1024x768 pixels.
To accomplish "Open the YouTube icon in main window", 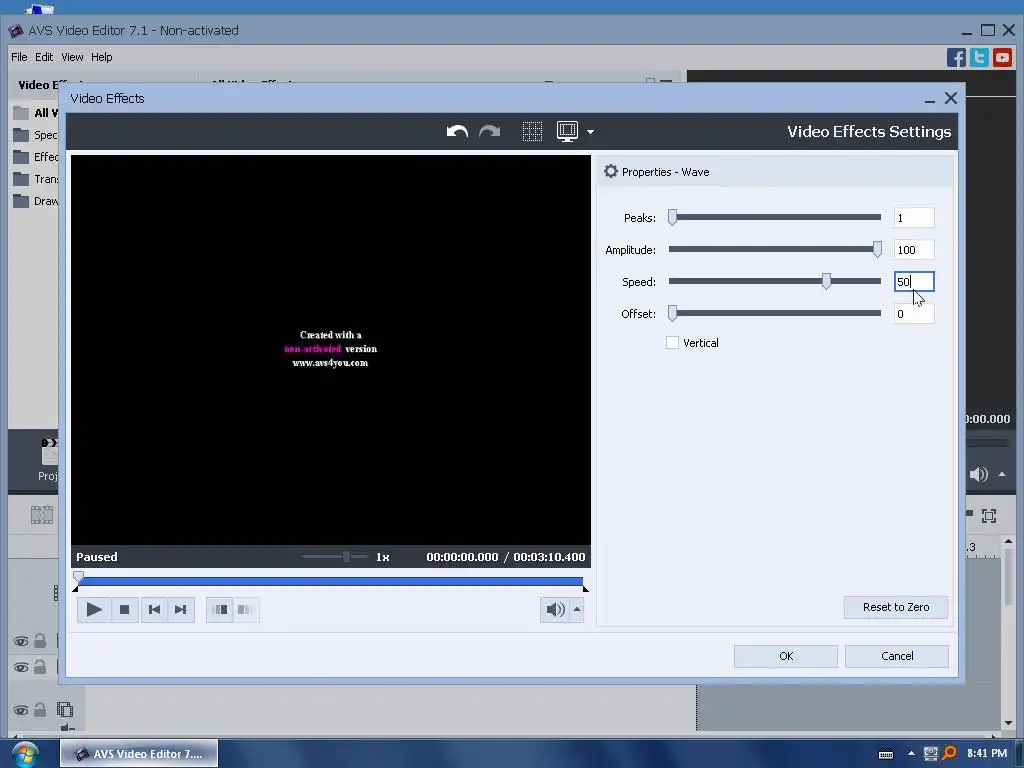I will (1002, 57).
